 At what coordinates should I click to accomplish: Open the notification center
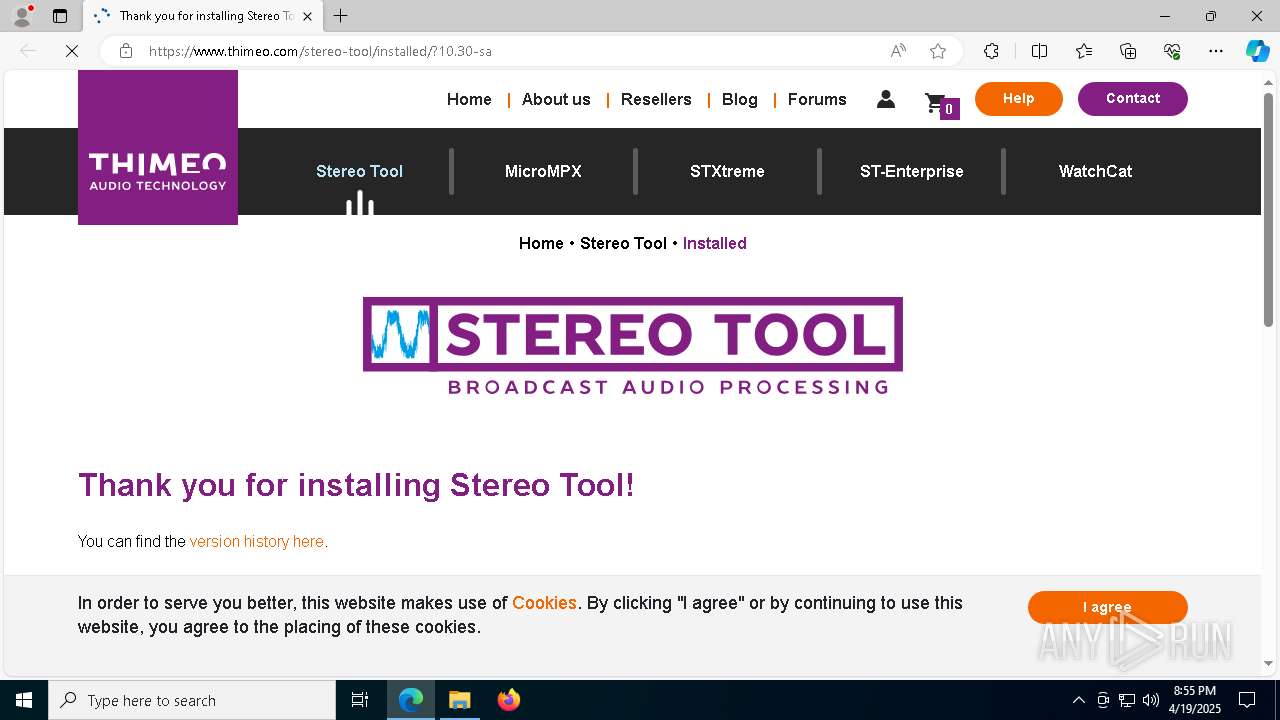click(1247, 700)
